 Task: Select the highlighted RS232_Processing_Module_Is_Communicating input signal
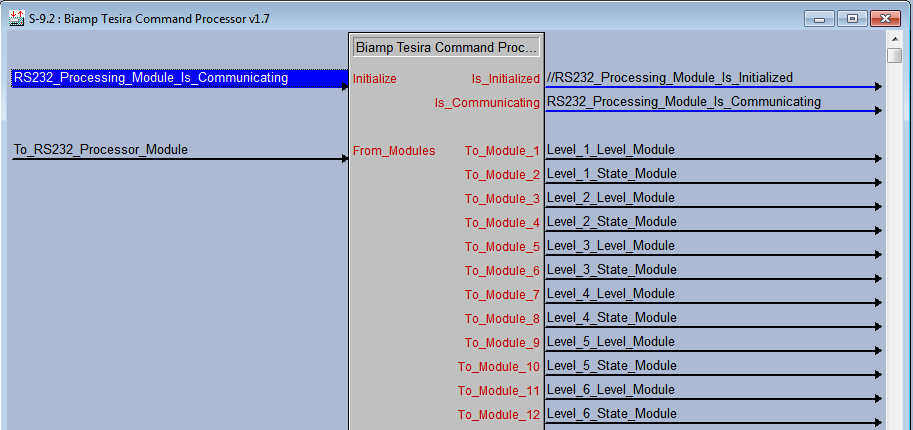click(x=179, y=78)
